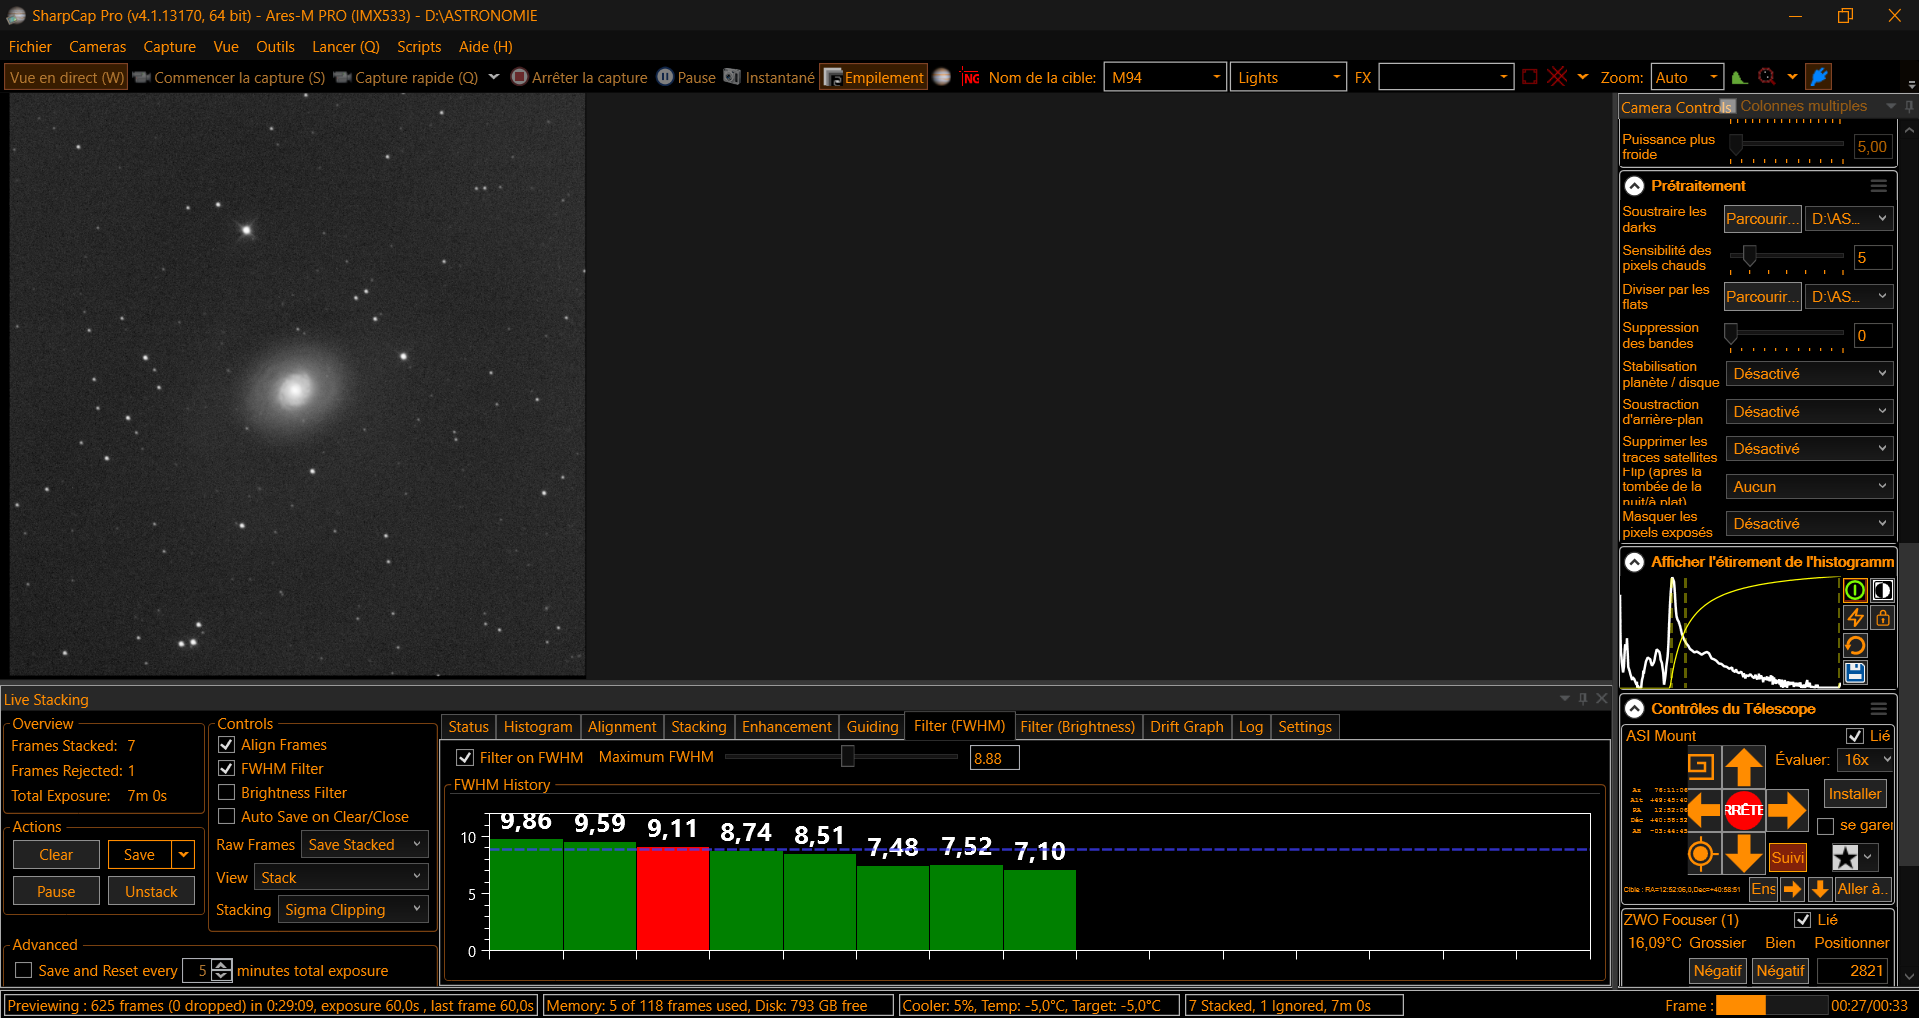The image size is (1919, 1018).
Task: Click the lightning auto-stretch icon
Action: click(1855, 618)
